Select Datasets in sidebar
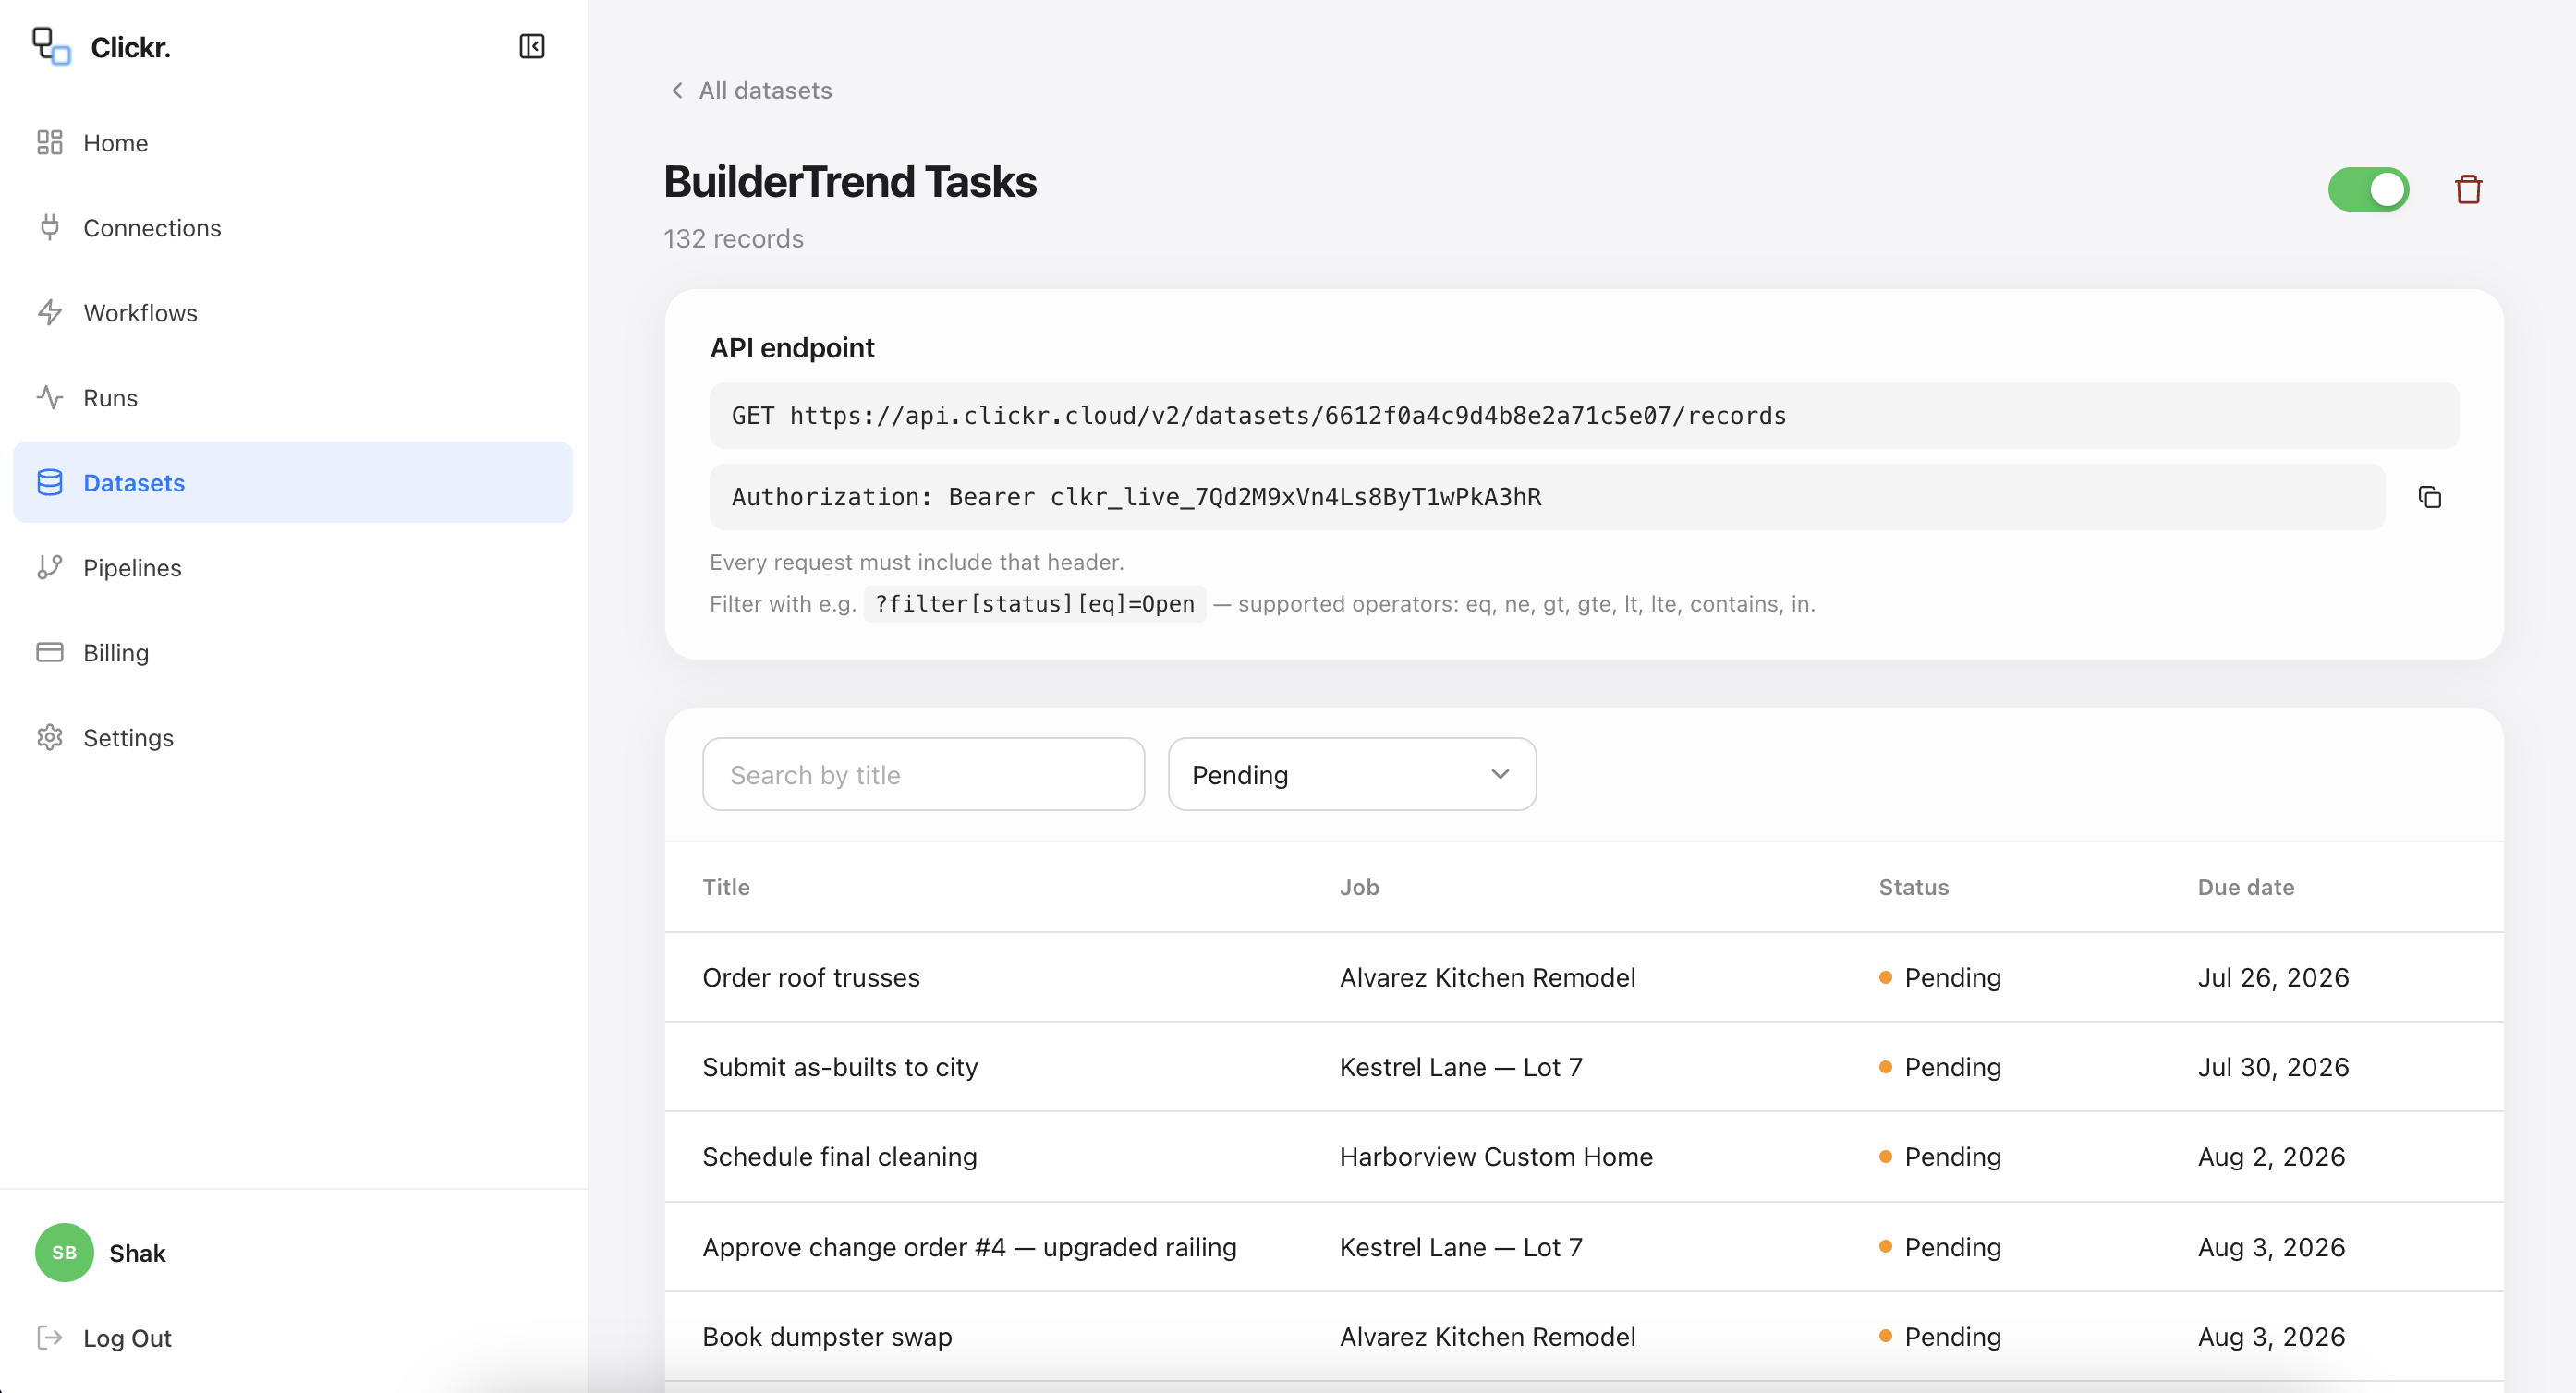2576x1393 pixels. 292,483
